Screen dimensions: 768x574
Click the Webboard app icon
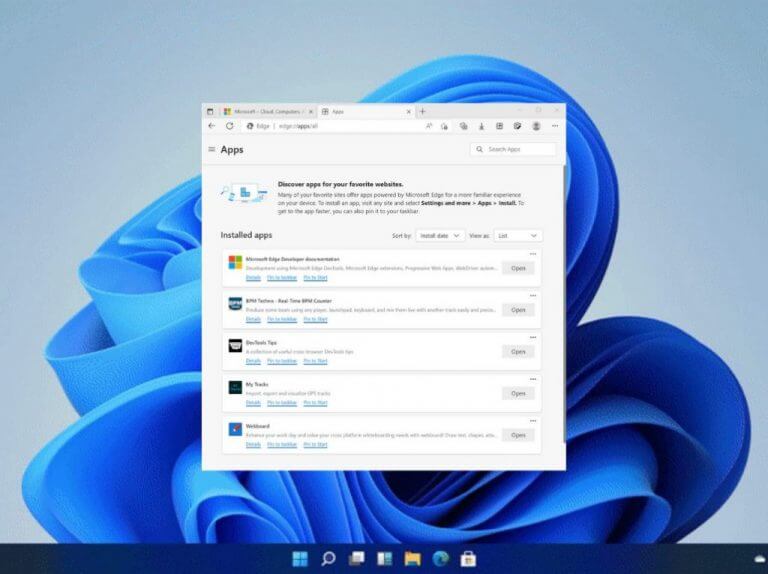coord(235,429)
